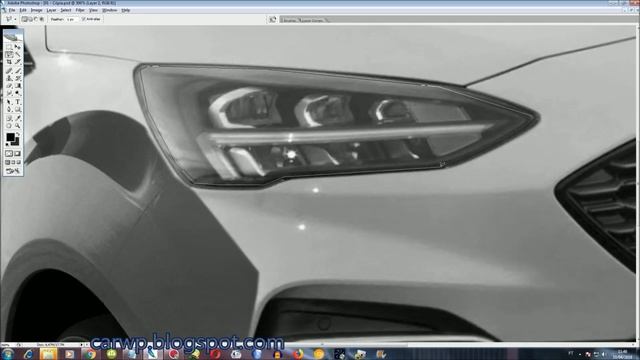Select the Rectangular Marquee tool
Viewport: 640px width, 360px height.
pos(9,47)
